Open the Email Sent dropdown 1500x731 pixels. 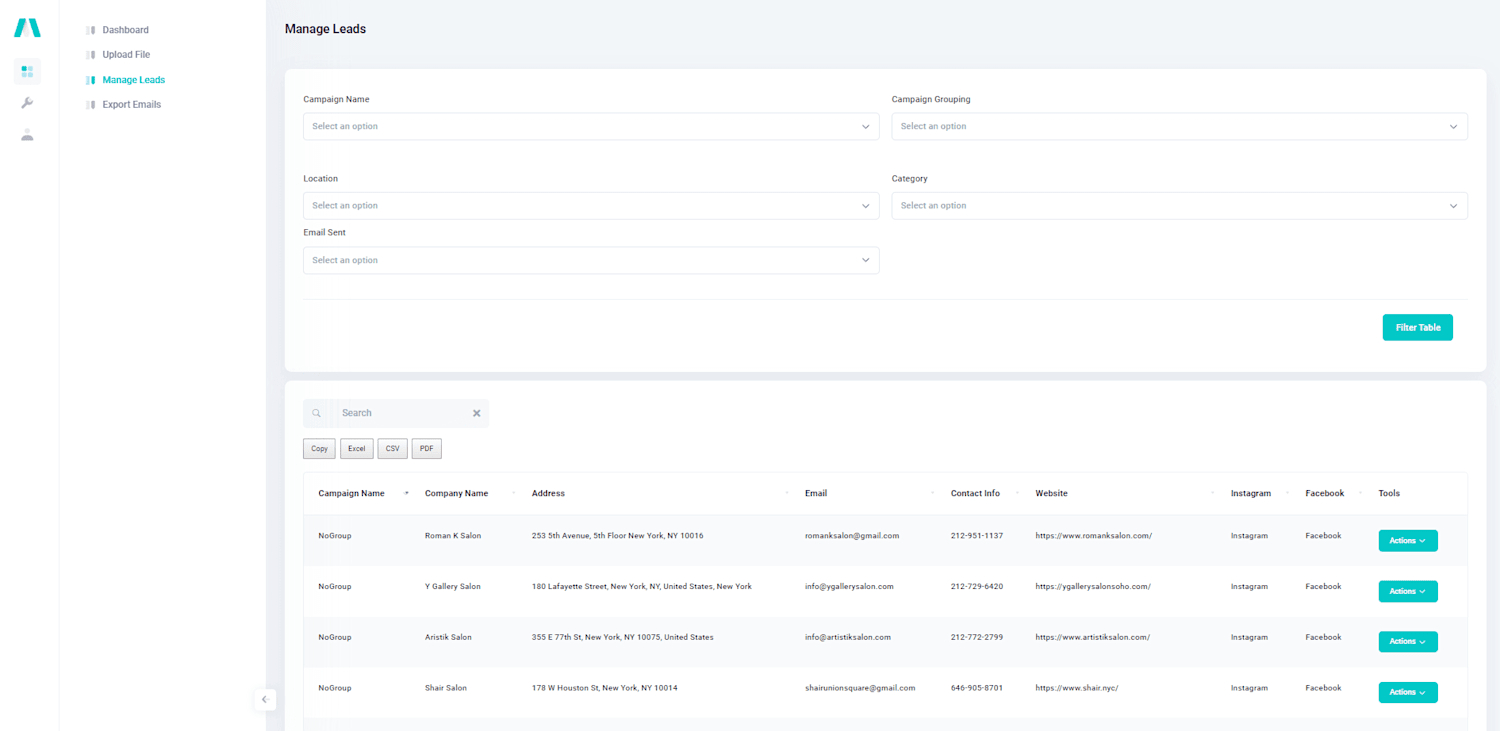(591, 260)
